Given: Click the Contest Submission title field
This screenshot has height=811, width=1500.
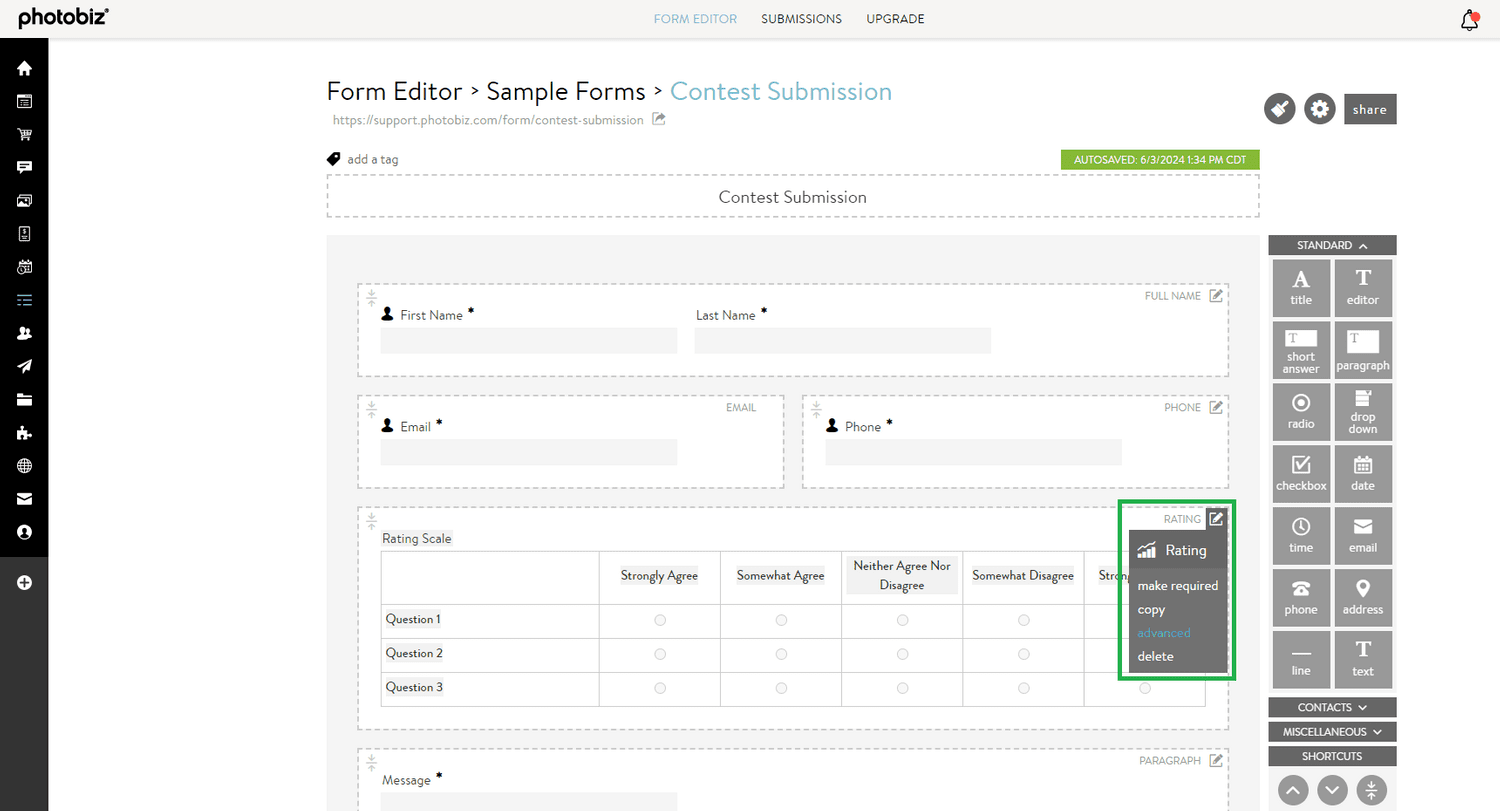Looking at the screenshot, I should [792, 197].
